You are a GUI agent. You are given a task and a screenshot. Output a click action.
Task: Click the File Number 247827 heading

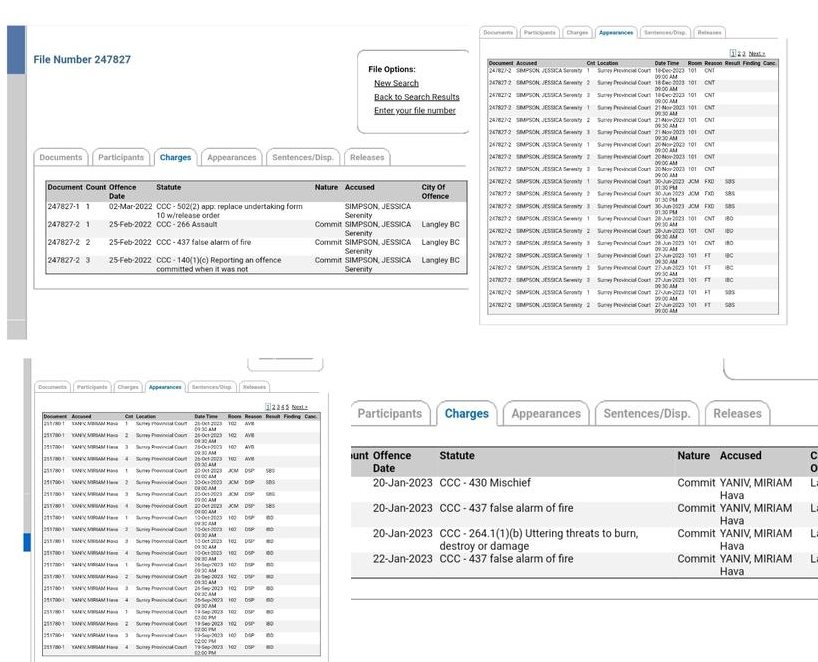[82, 60]
